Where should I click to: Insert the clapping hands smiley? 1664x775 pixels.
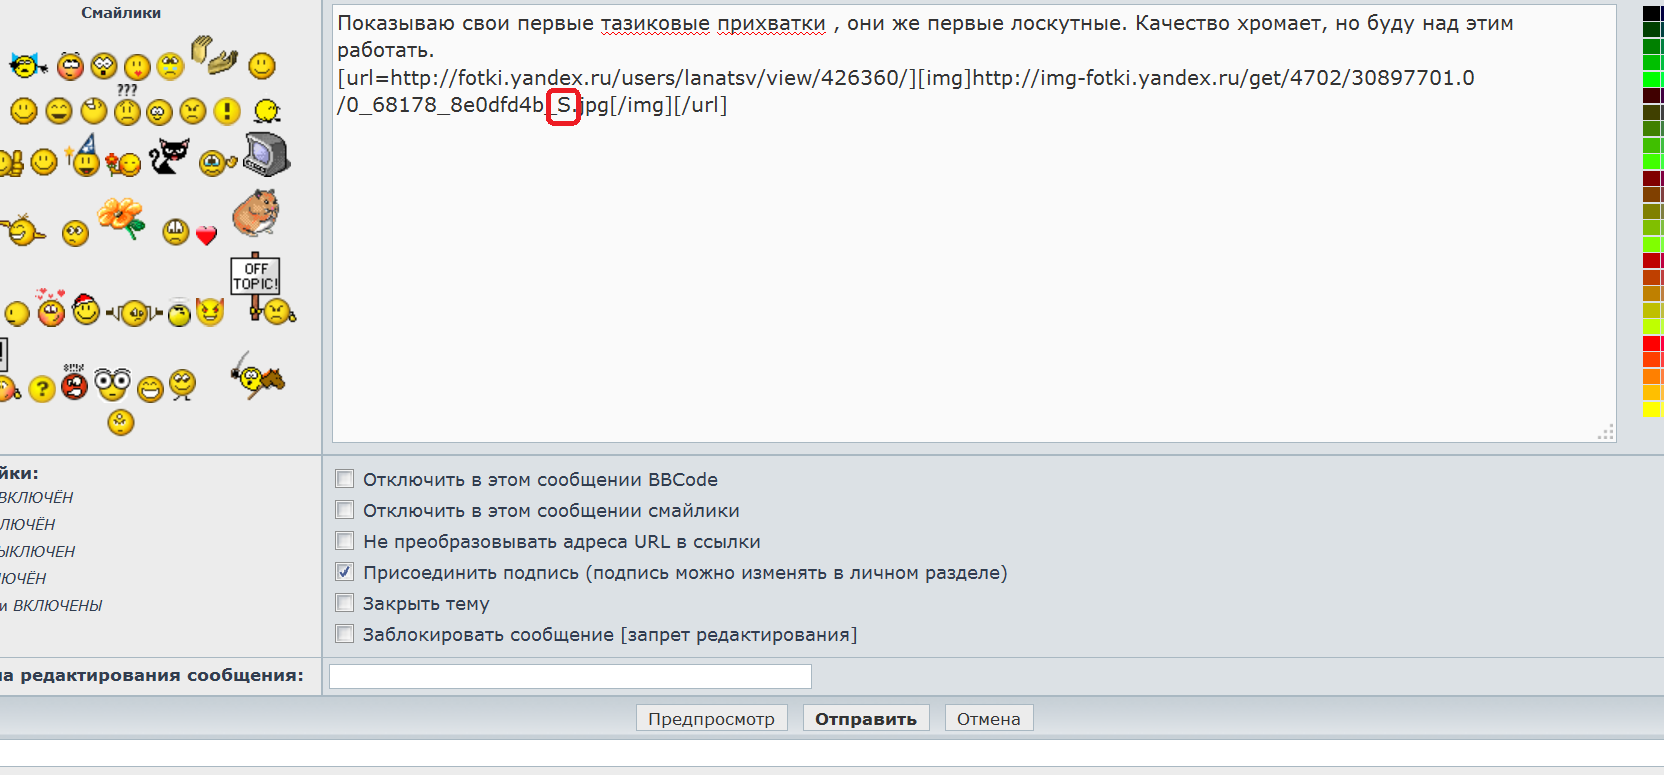(214, 55)
